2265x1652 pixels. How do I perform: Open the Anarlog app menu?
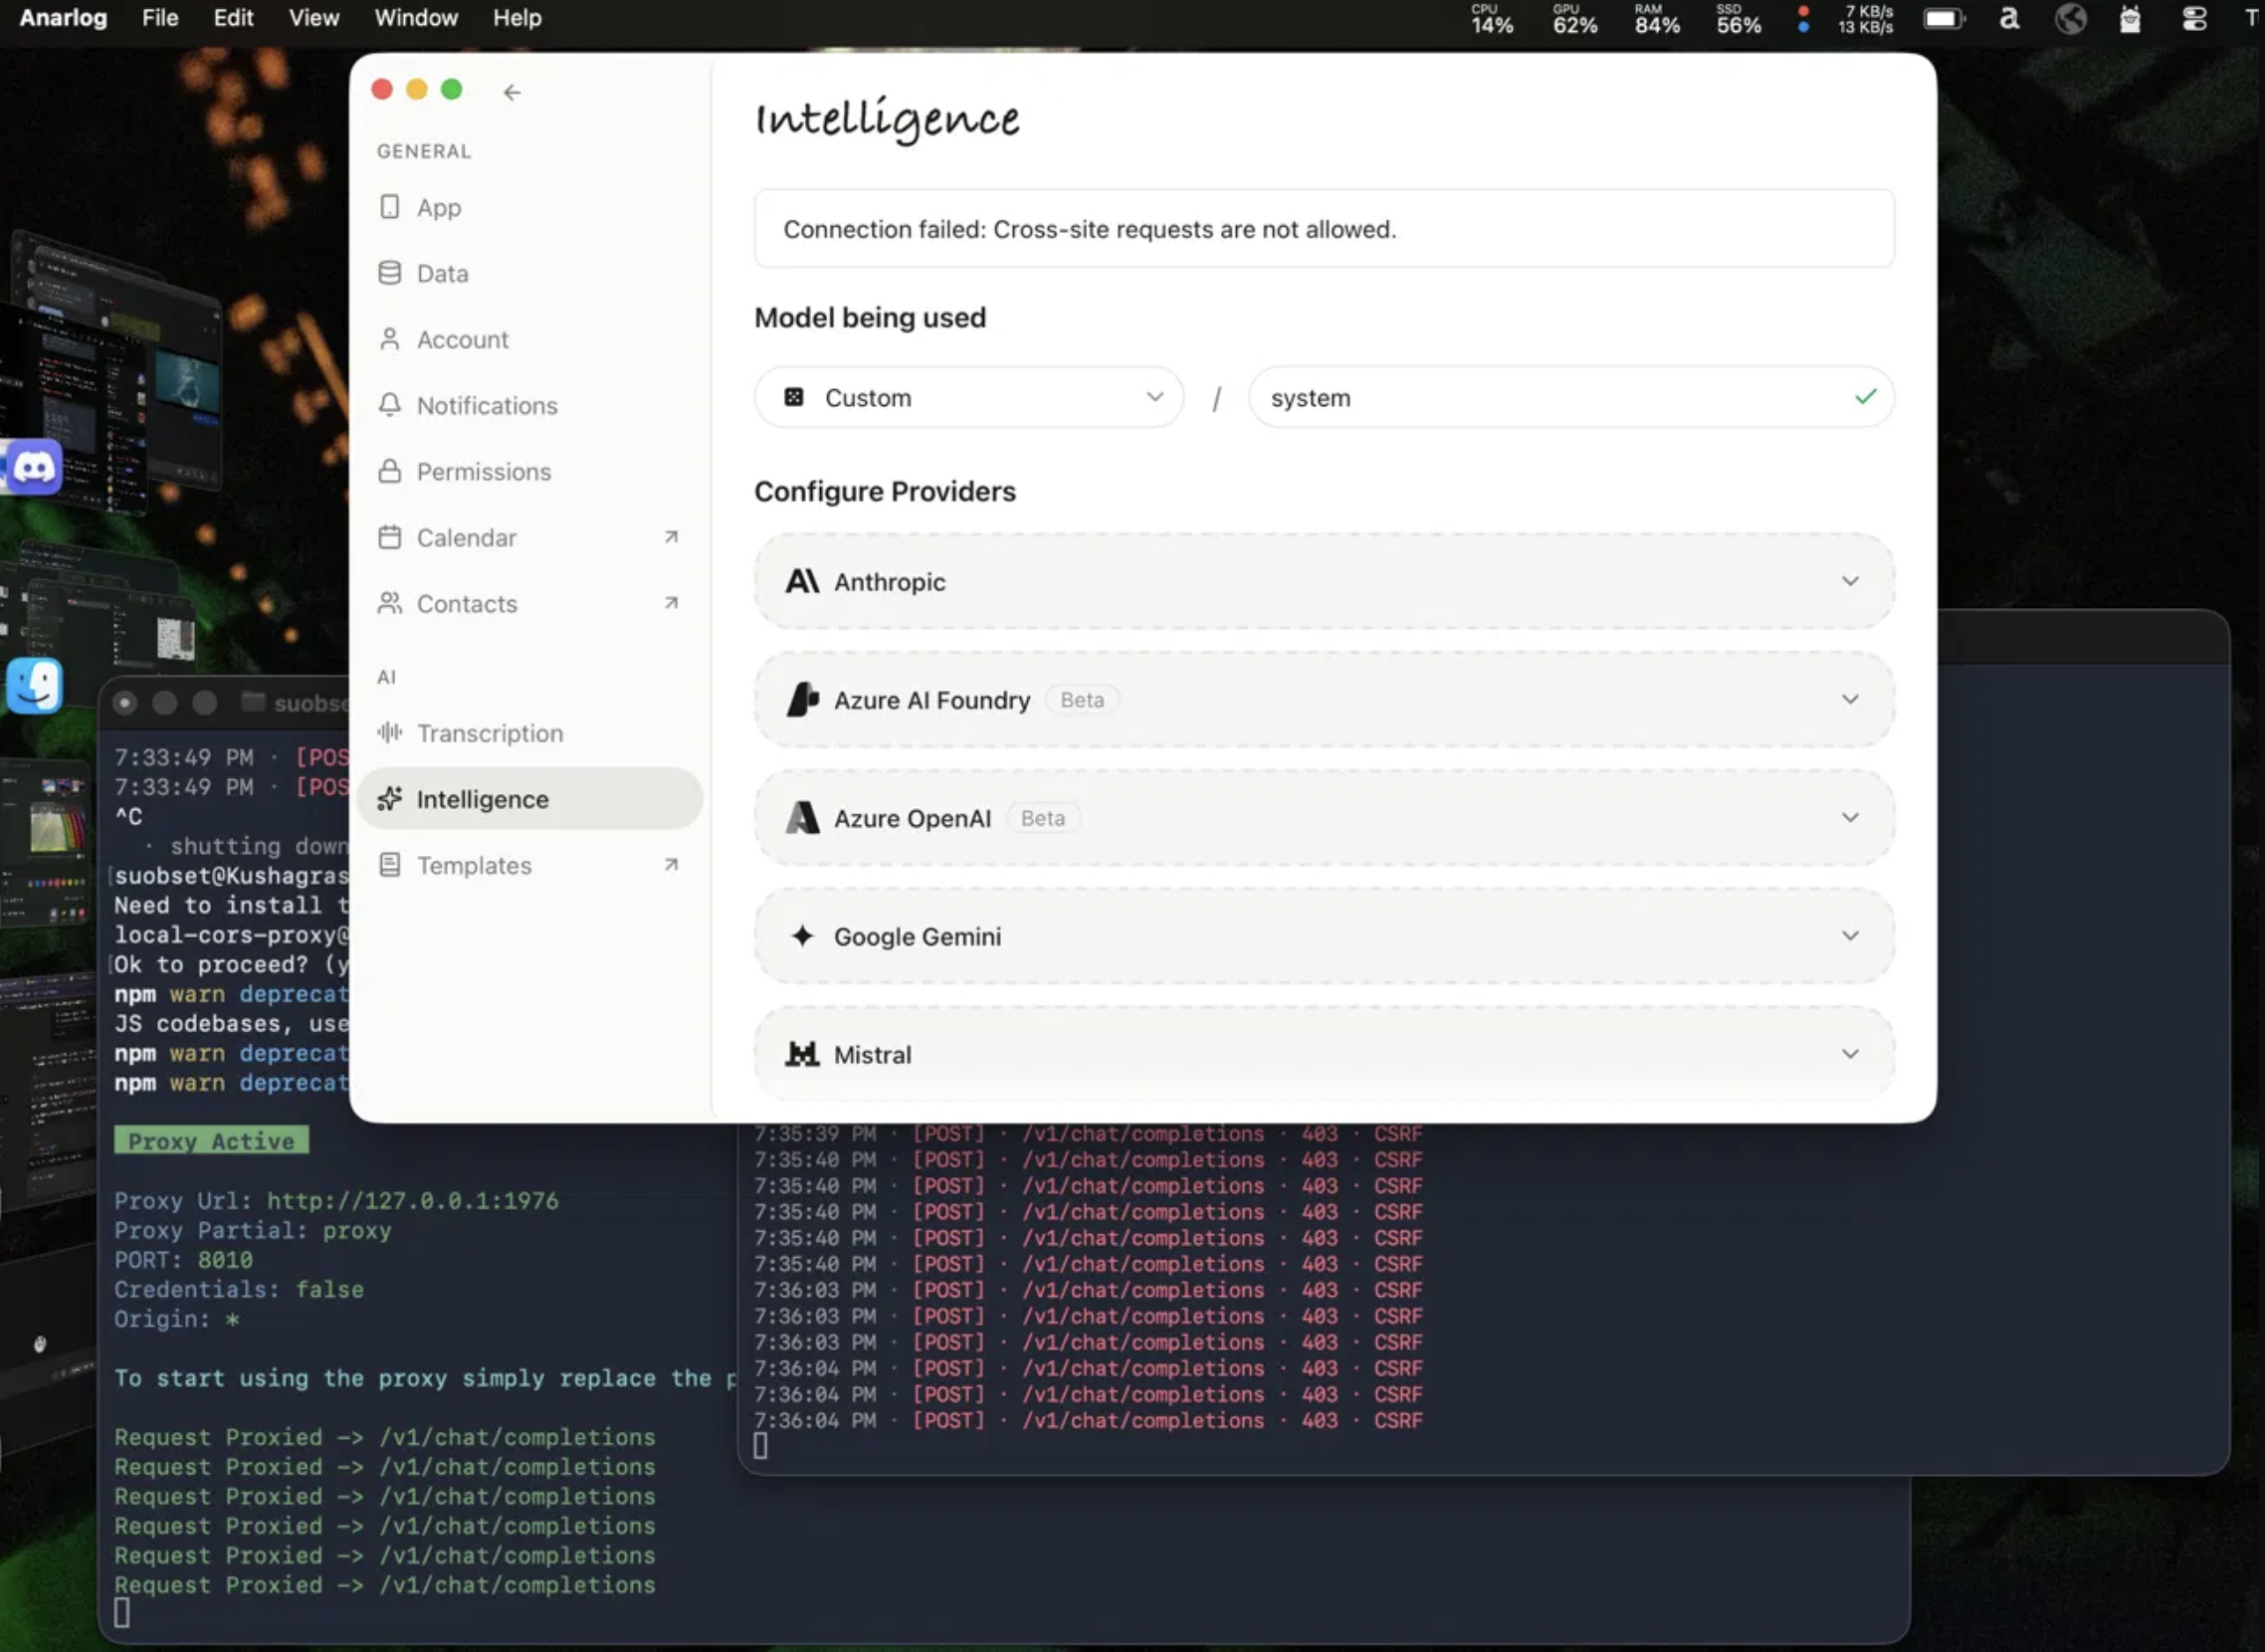pyautogui.click(x=63, y=18)
